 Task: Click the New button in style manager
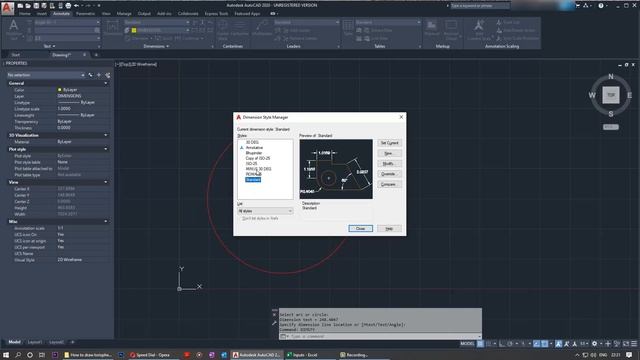(389, 153)
